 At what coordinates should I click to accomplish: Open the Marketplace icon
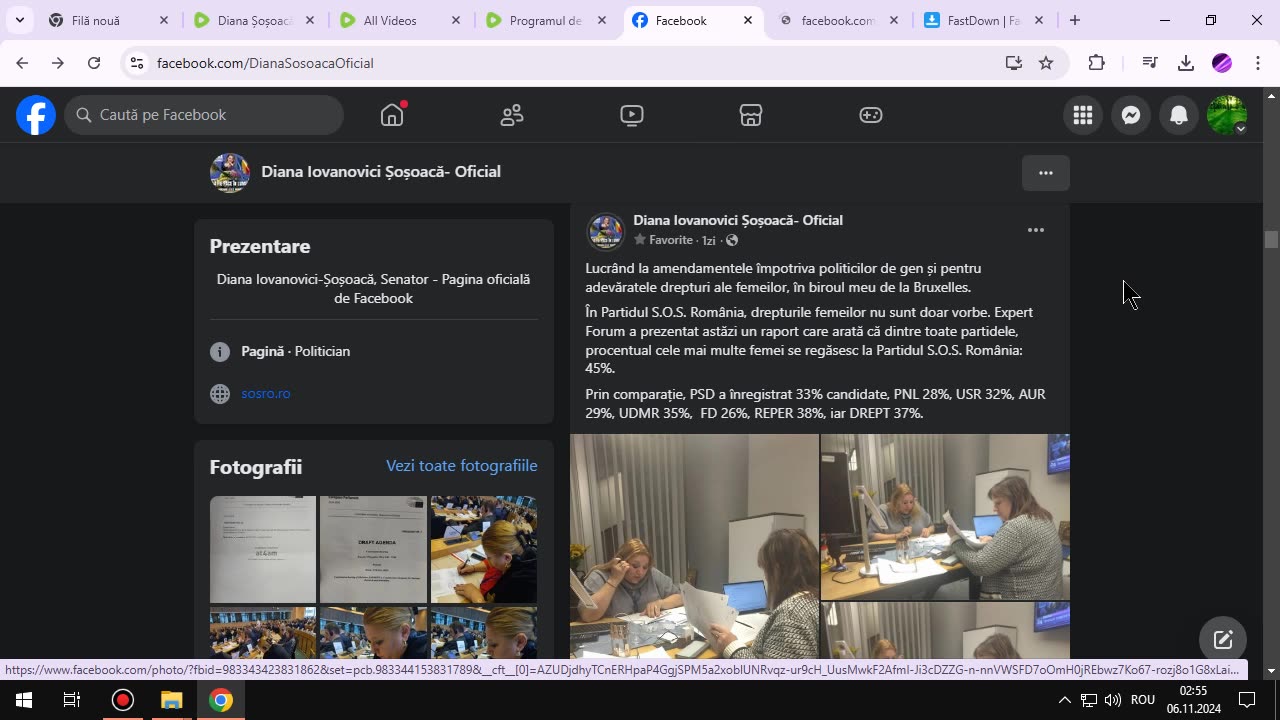[751, 115]
